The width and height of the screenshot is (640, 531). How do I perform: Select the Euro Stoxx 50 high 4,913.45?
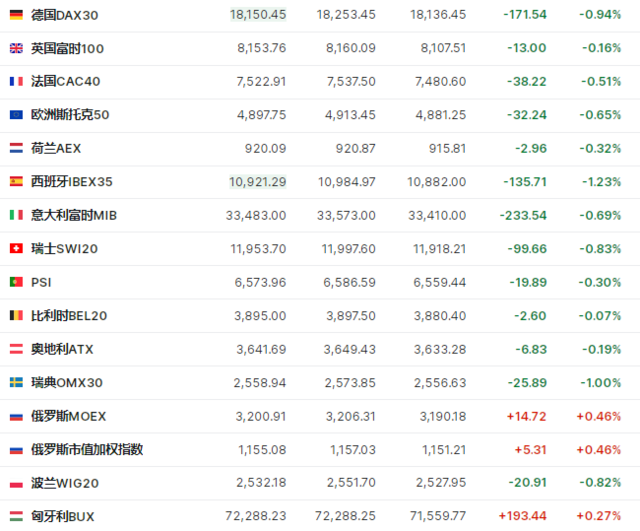(x=350, y=115)
